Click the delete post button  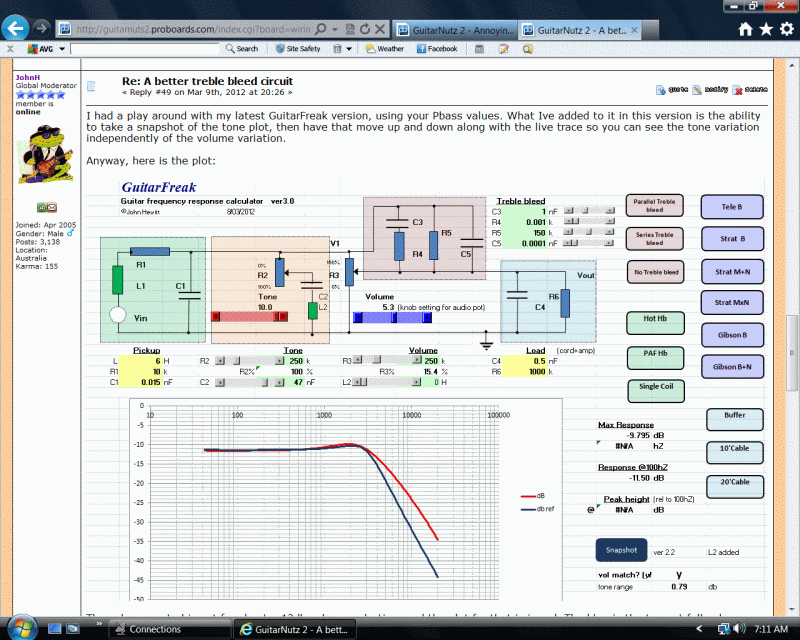click(x=750, y=90)
